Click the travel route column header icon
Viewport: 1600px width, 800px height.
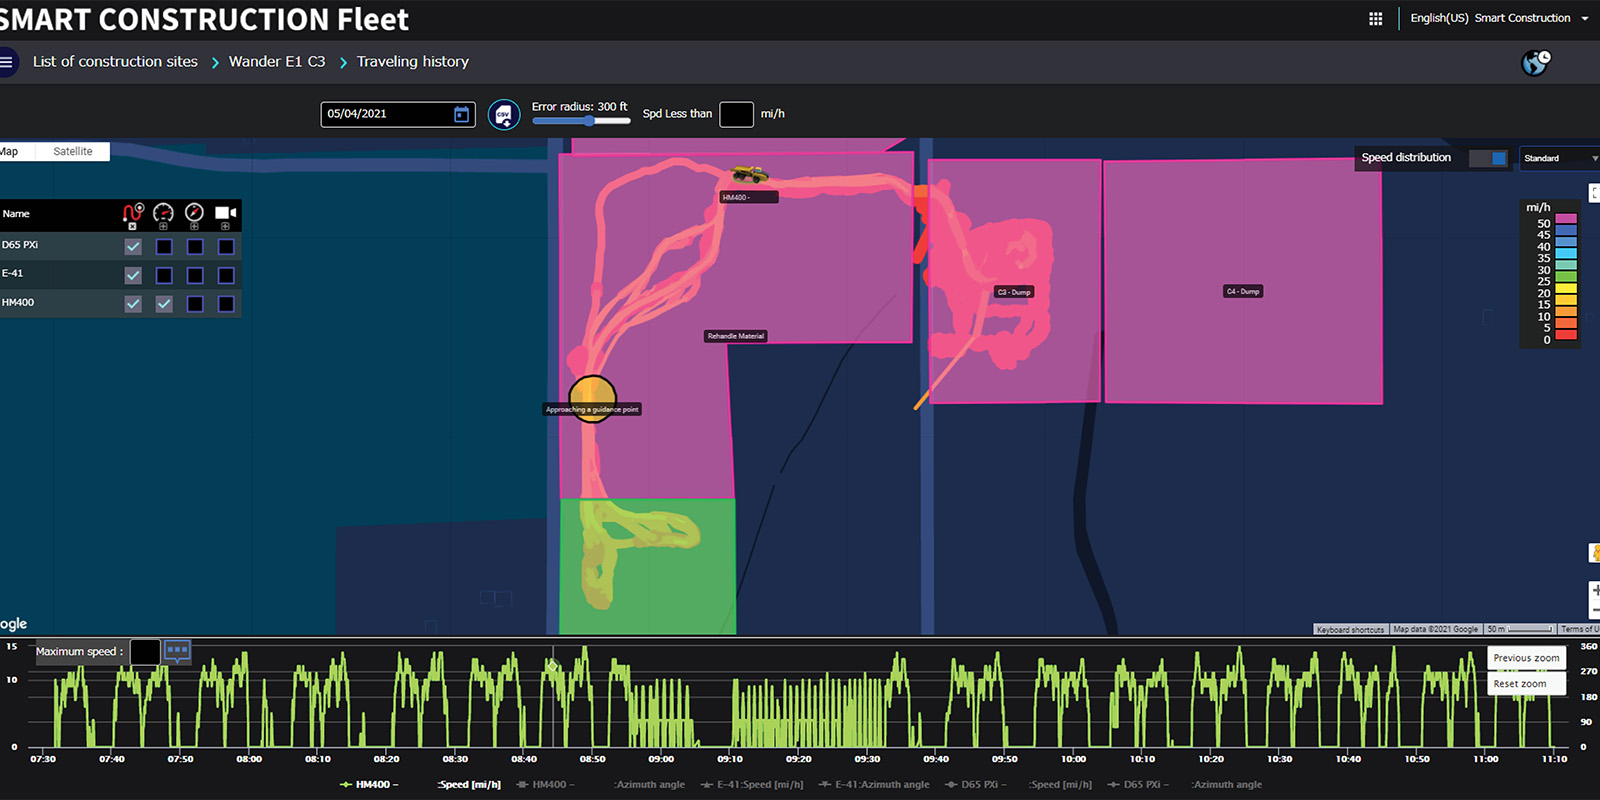coord(132,213)
